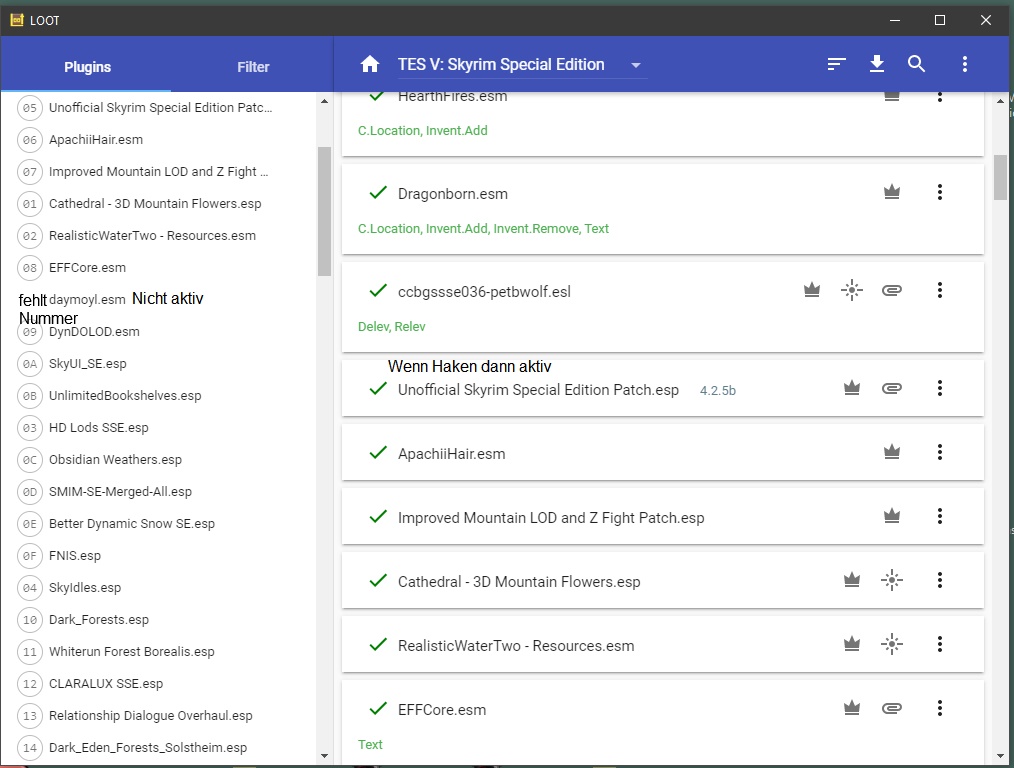Click checkmark beside Cathedral - 3D Mountain Flowers.esp
Viewport: 1014px width, 768px height.
coord(378,581)
